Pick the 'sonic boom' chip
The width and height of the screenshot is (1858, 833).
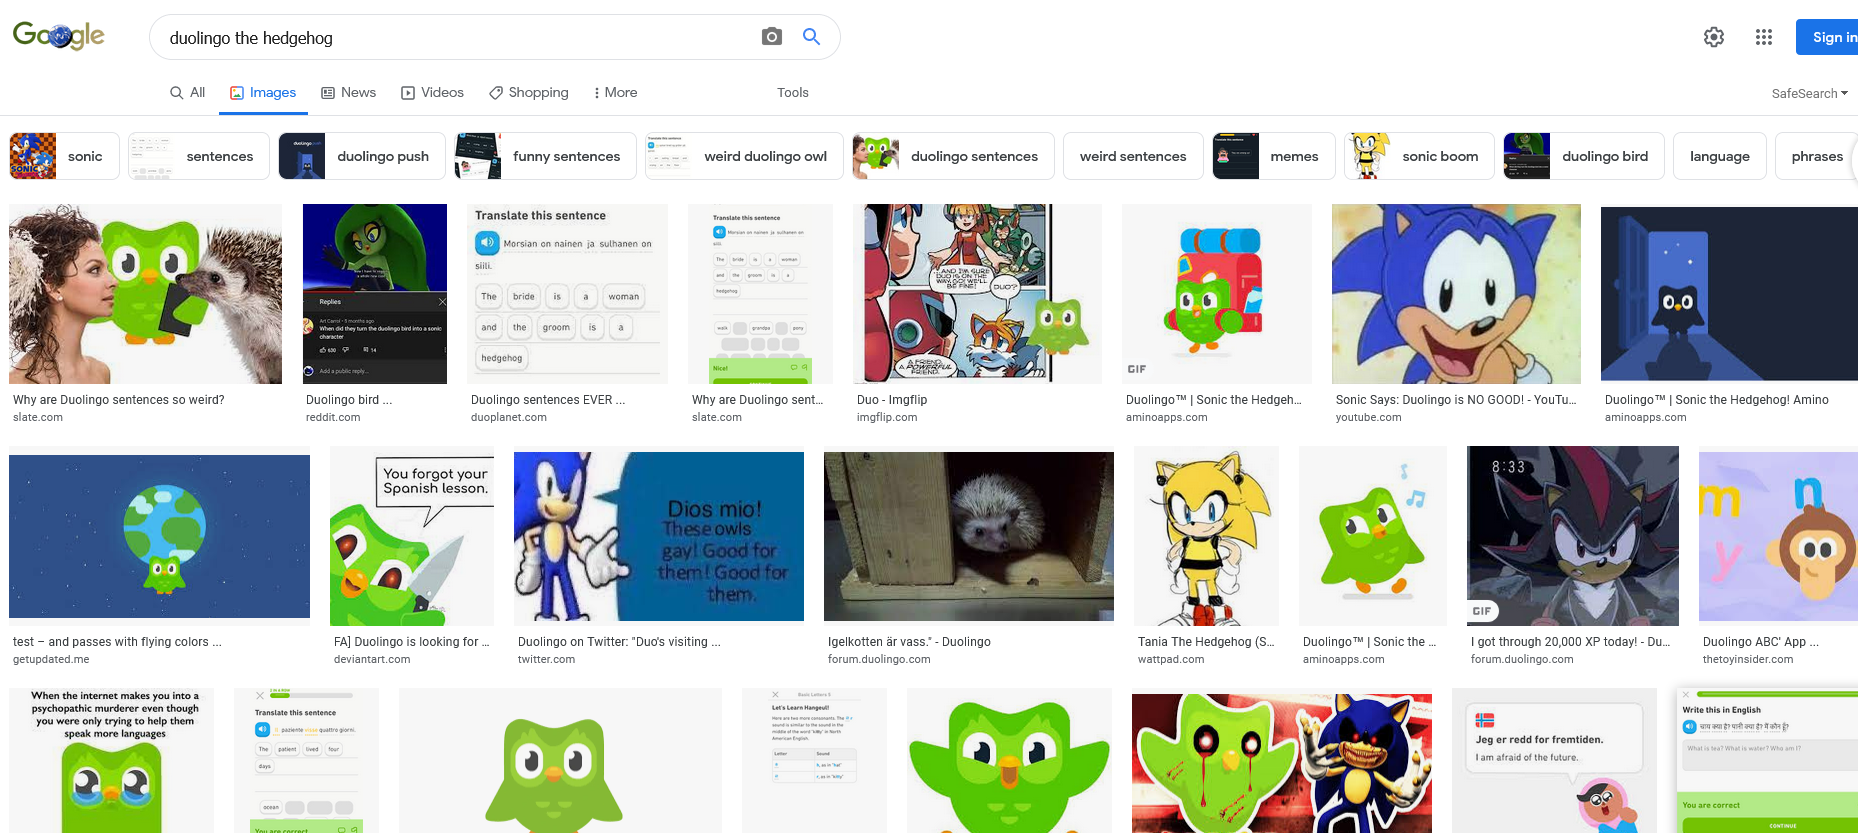click(x=1419, y=156)
